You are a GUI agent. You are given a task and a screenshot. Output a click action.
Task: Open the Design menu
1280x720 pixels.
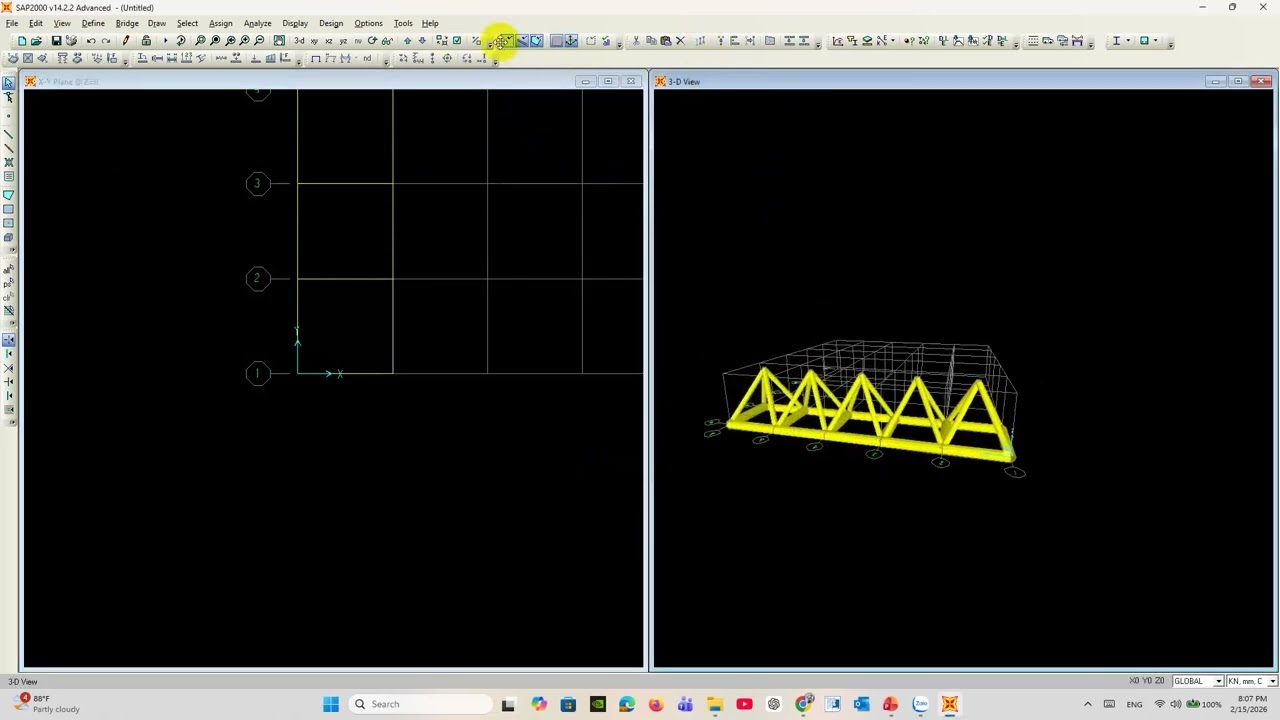331,23
